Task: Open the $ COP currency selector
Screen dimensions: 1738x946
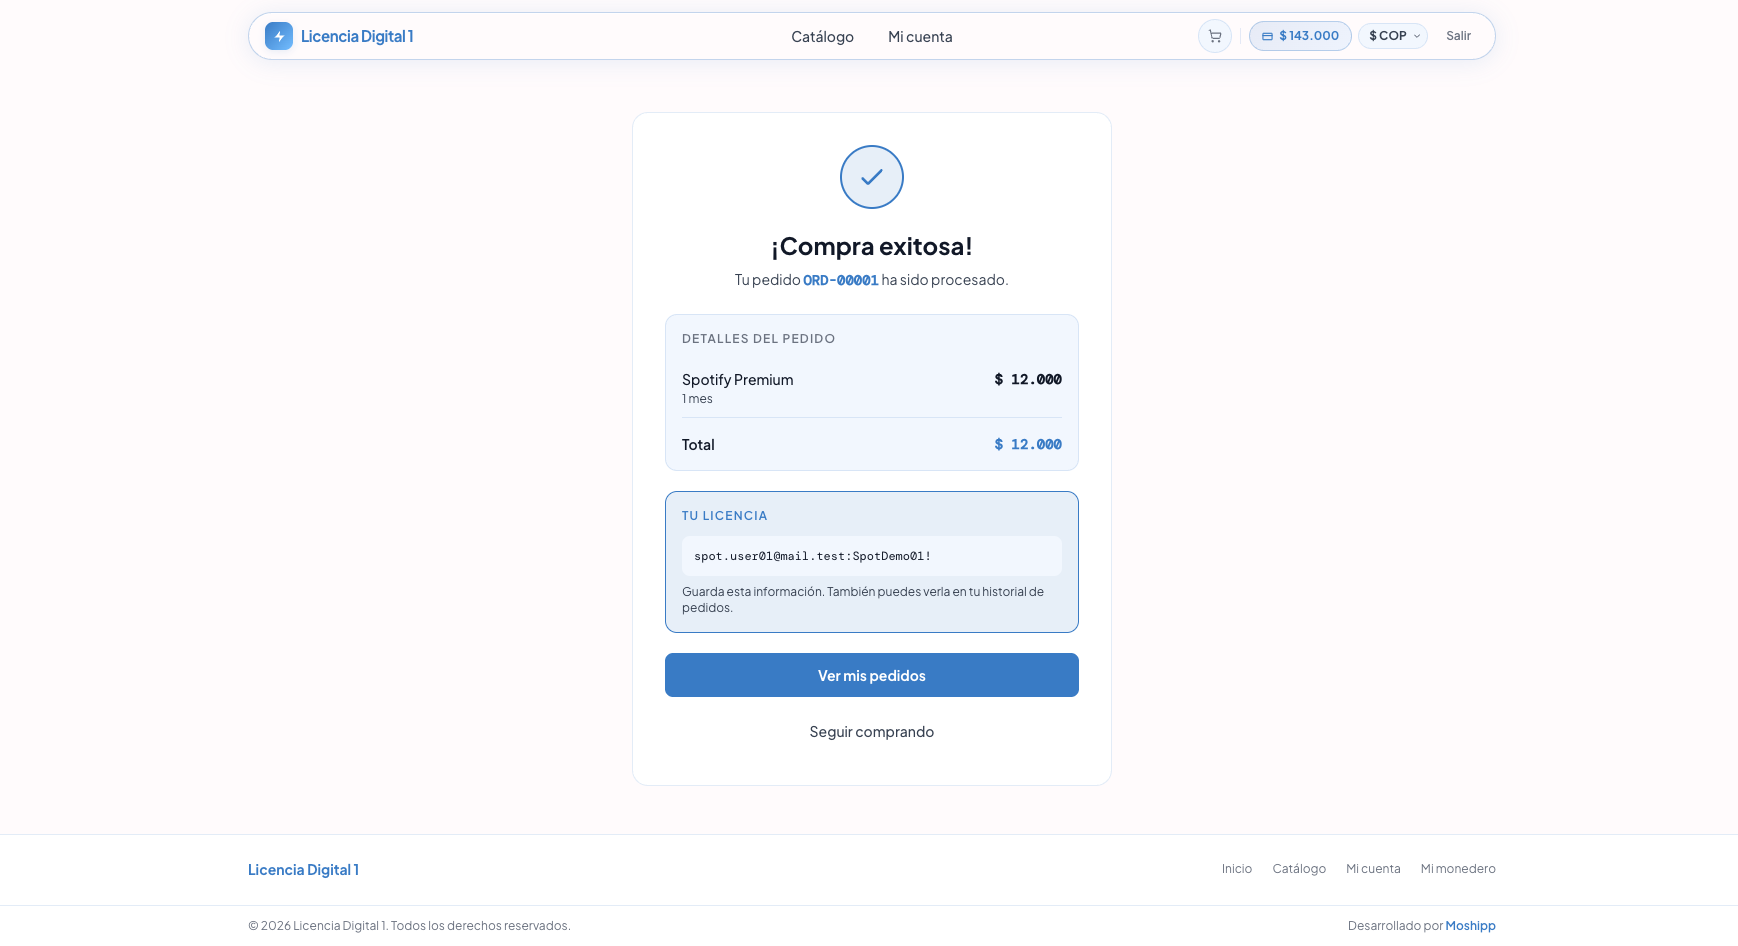Action: pos(1392,35)
